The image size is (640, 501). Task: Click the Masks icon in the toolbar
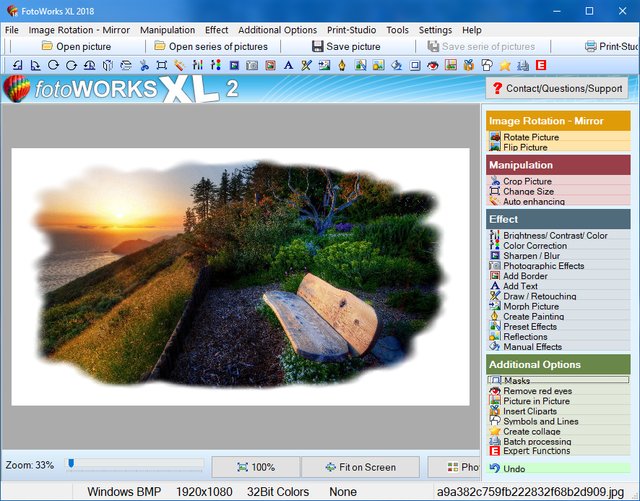(415, 65)
